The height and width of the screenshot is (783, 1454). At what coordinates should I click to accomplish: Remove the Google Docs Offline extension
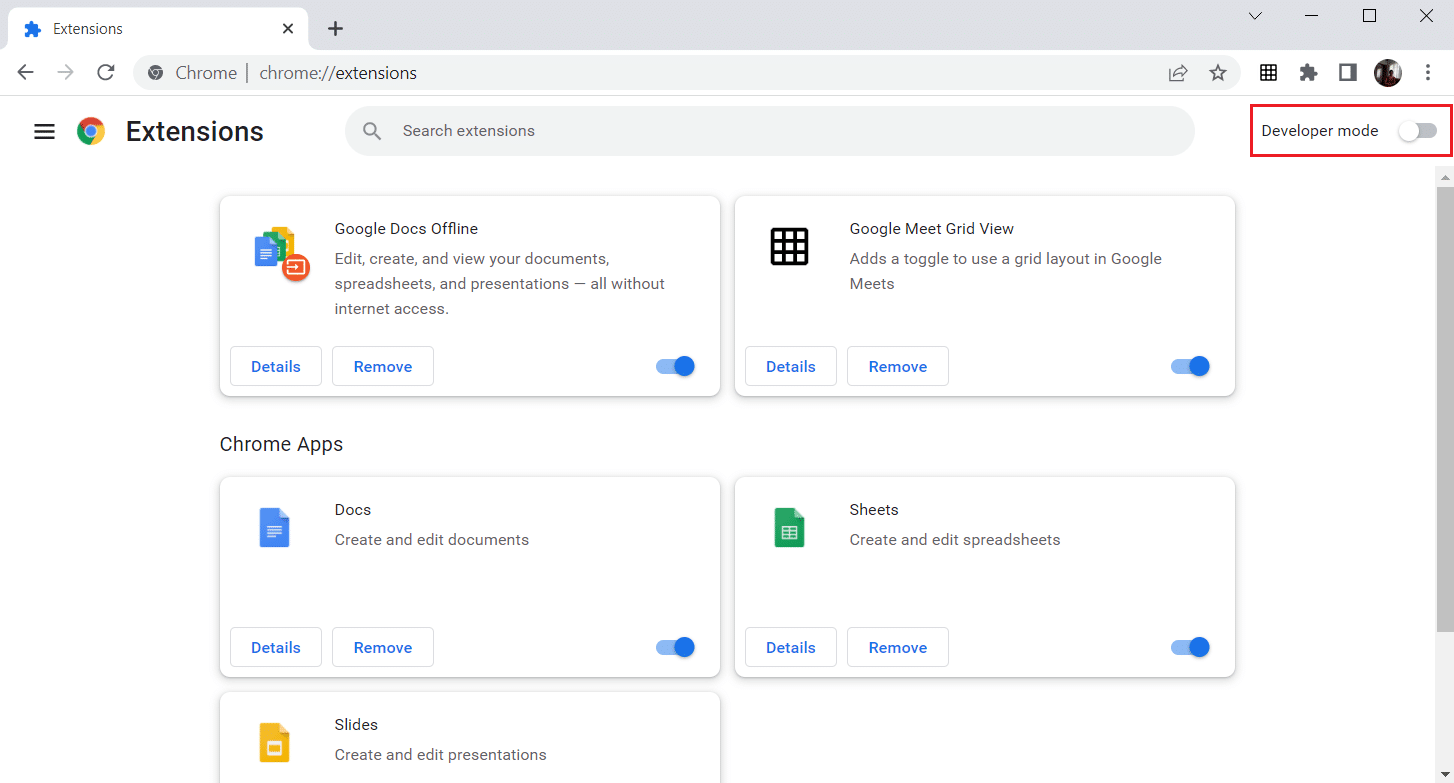click(383, 366)
